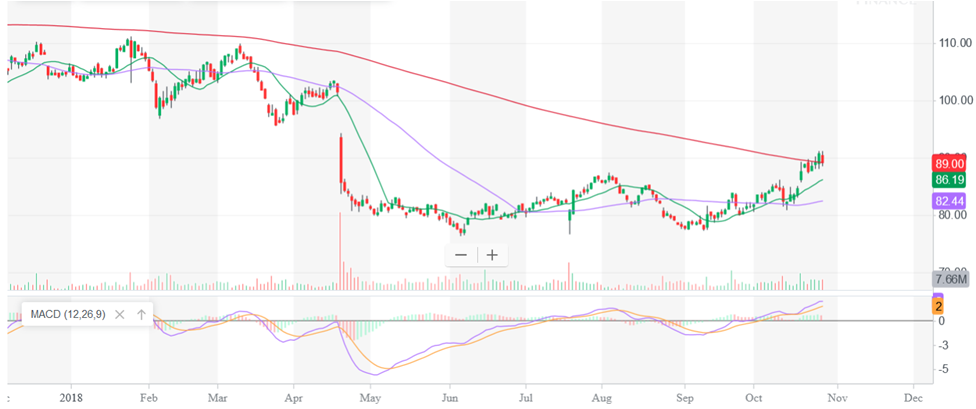Select the May label on time axis

(x=371, y=395)
